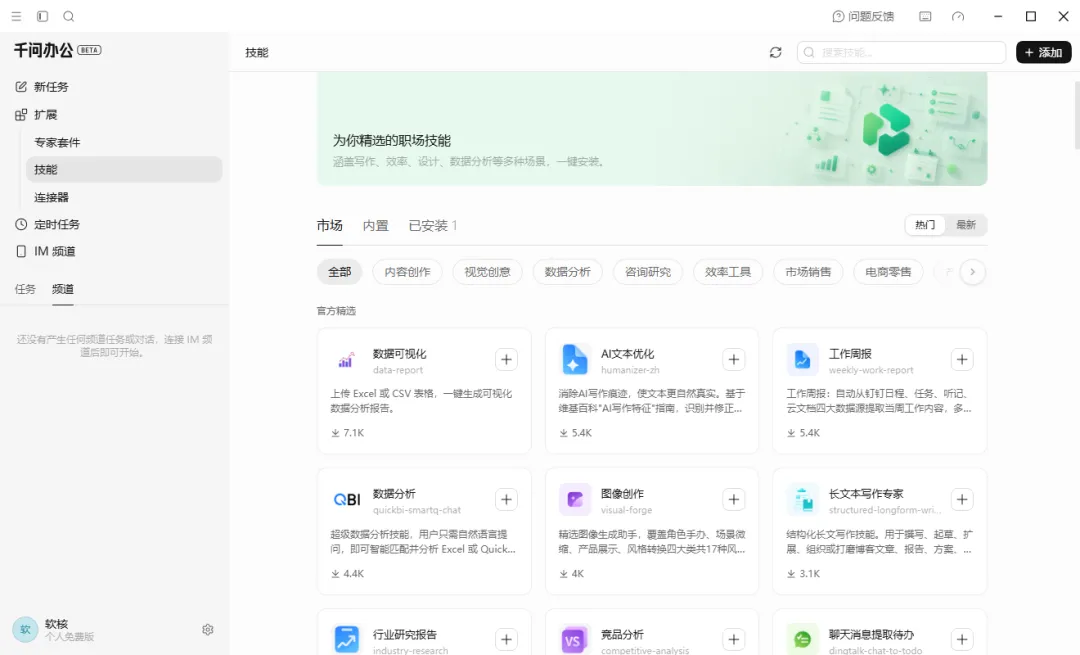Switch to the 频道 tab in sidebar

tap(63, 289)
